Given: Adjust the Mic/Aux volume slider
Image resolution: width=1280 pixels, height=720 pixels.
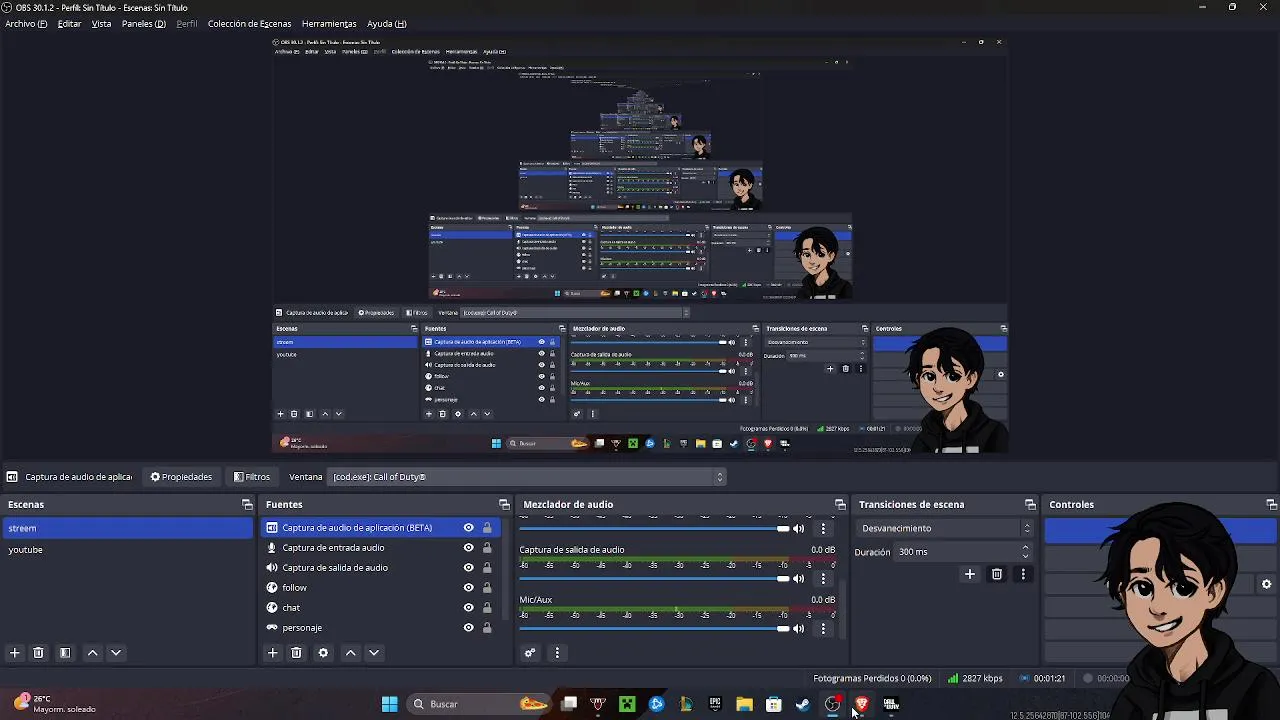Looking at the screenshot, I should point(654,629).
